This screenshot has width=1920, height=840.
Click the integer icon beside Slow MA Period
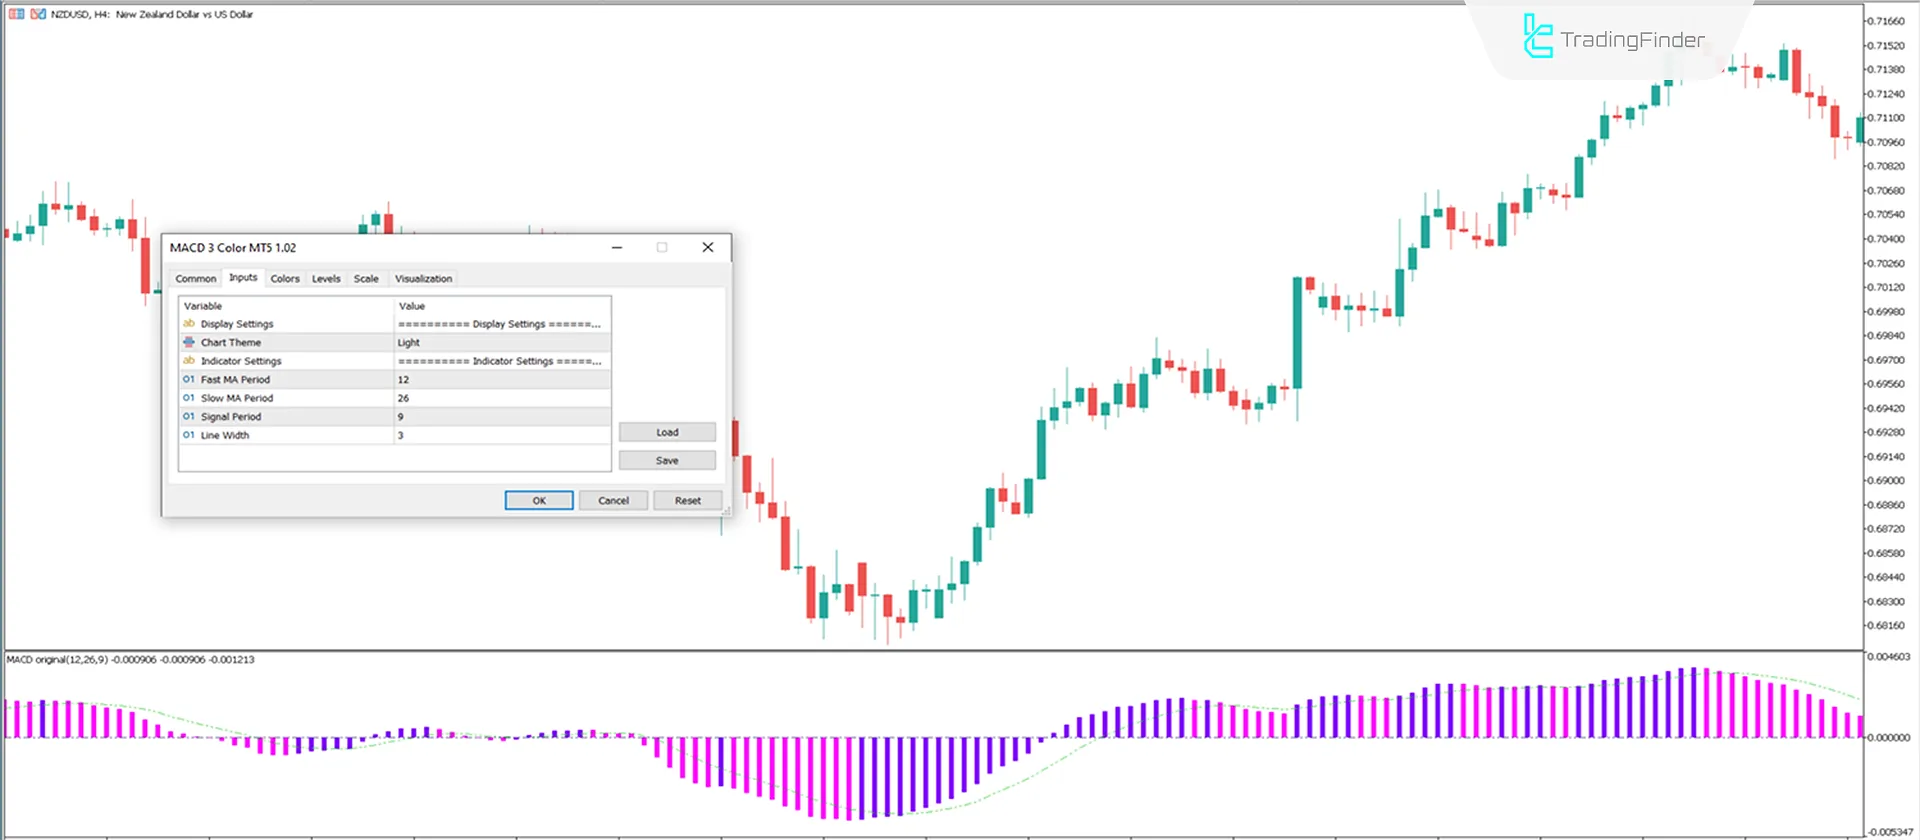[x=189, y=398]
